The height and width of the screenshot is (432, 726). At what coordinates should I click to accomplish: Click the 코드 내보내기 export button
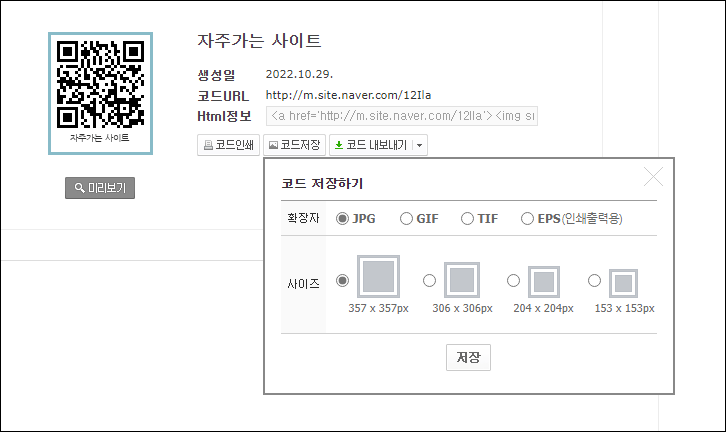(x=370, y=145)
